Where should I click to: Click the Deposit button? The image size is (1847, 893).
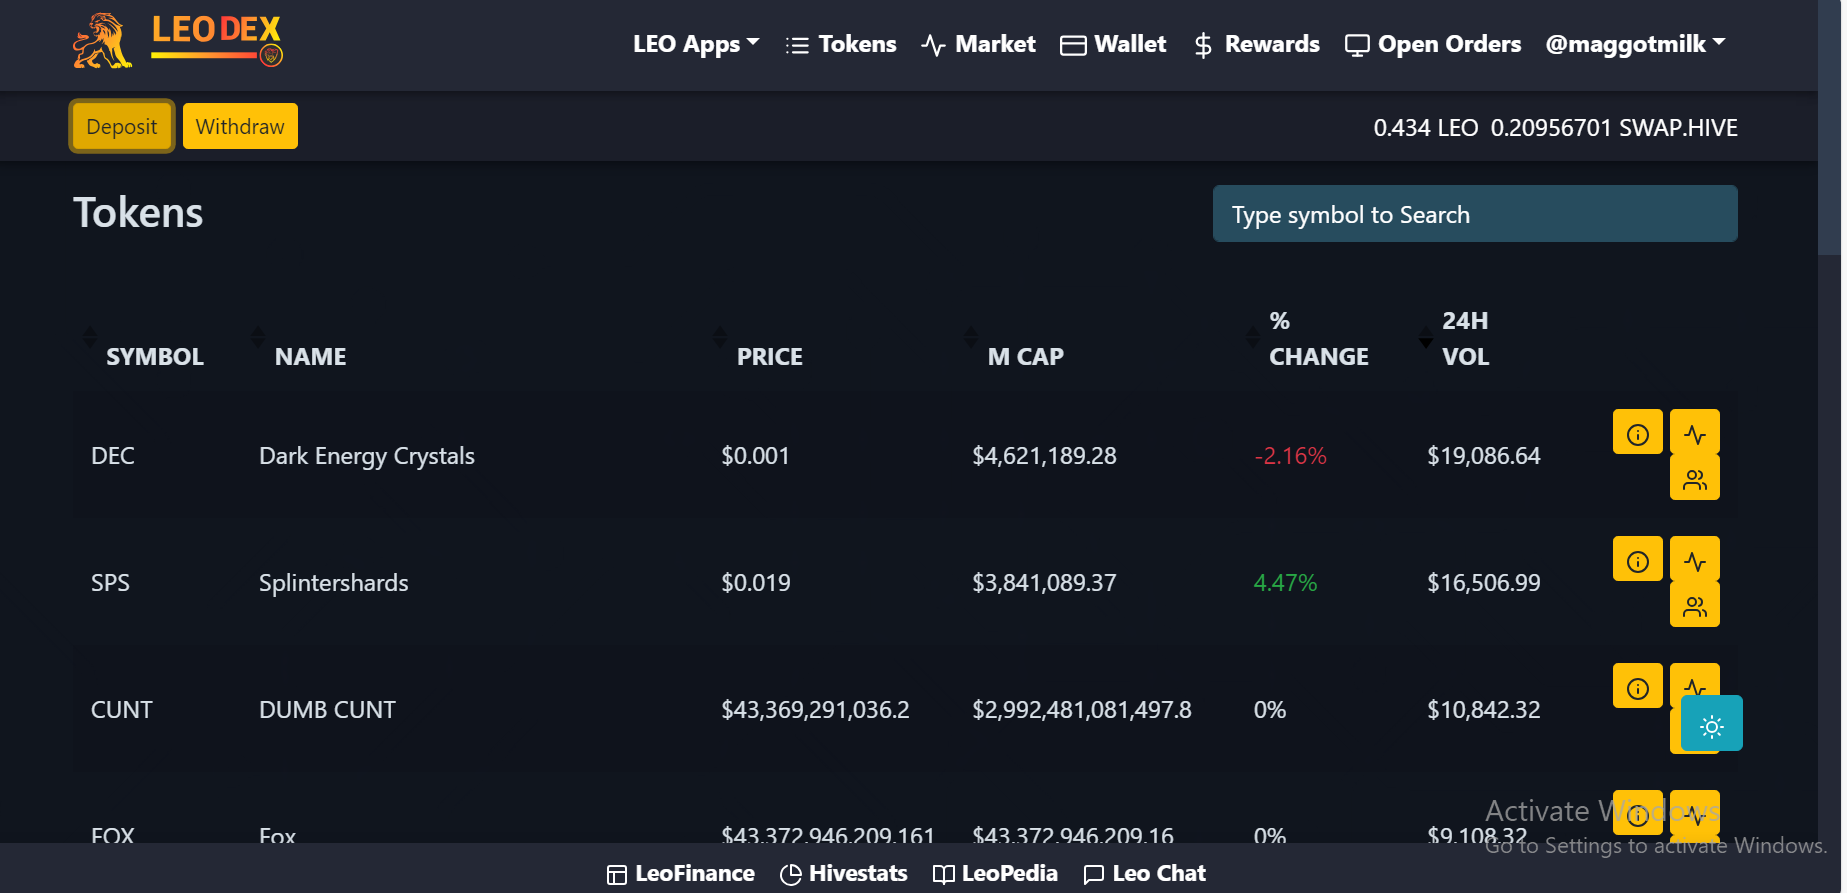click(x=122, y=126)
